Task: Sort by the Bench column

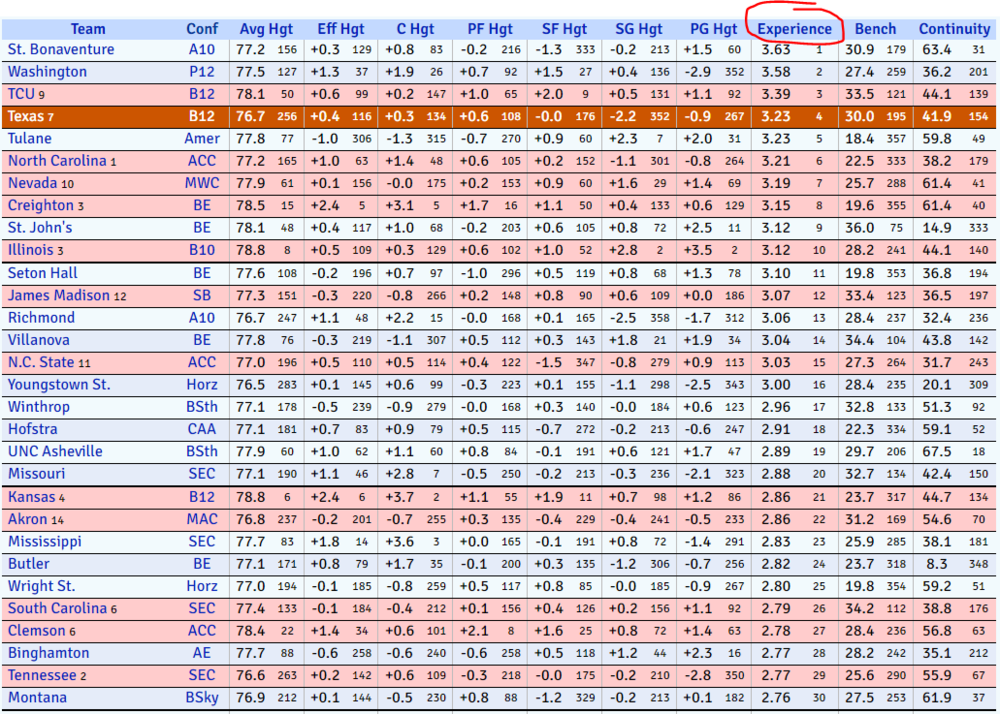Action: pos(875,29)
